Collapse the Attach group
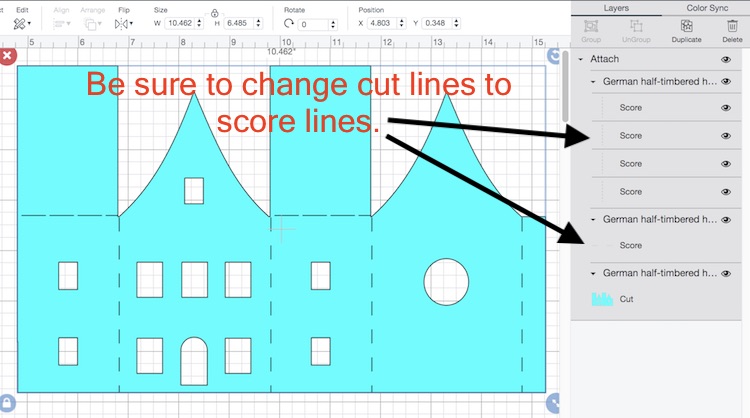Image resolution: width=750 pixels, height=418 pixels. pyautogui.click(x=581, y=59)
